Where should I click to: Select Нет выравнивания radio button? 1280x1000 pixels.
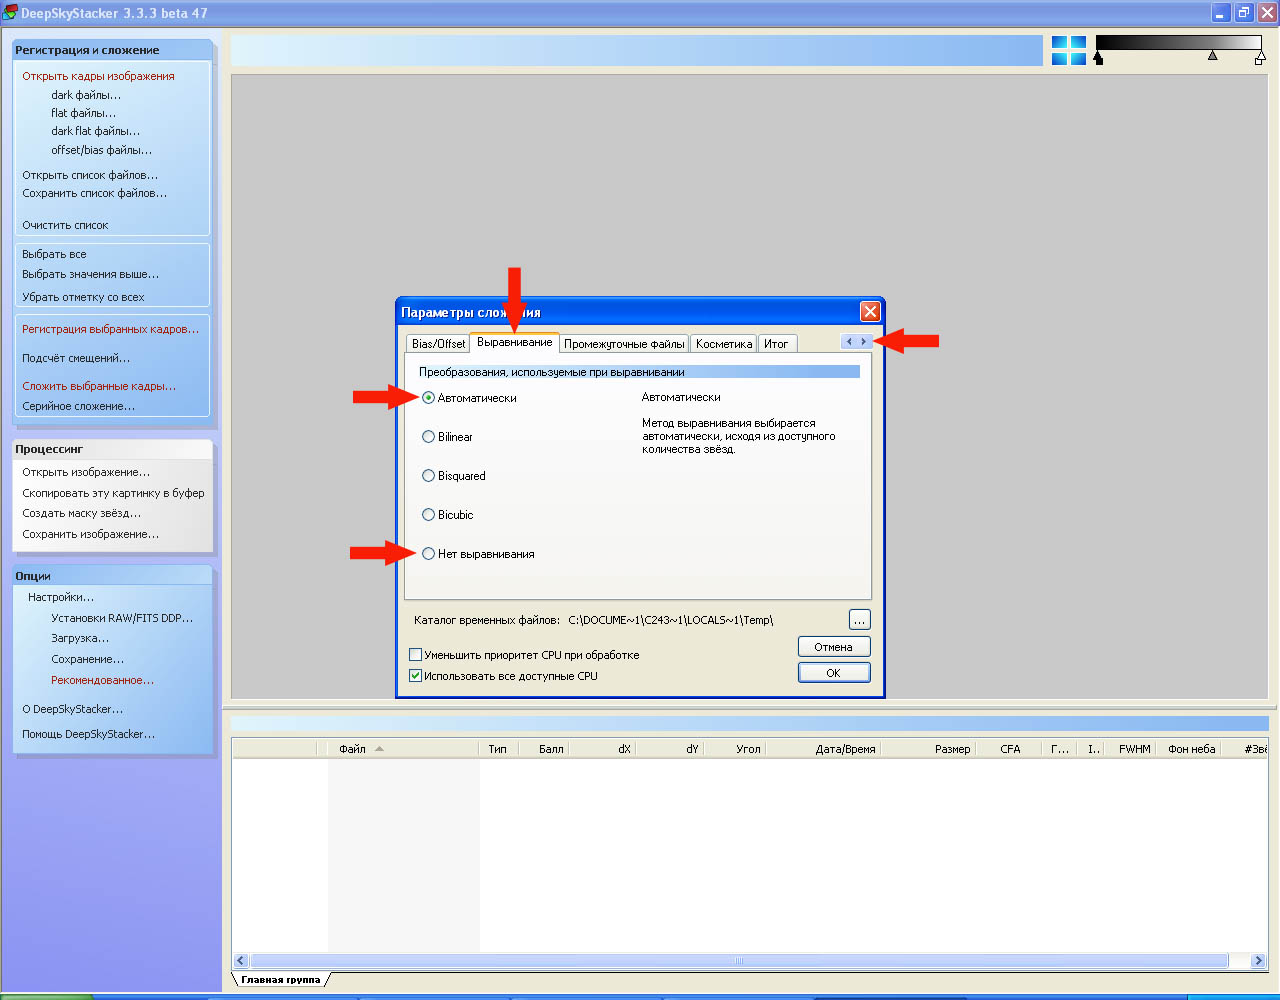429,554
